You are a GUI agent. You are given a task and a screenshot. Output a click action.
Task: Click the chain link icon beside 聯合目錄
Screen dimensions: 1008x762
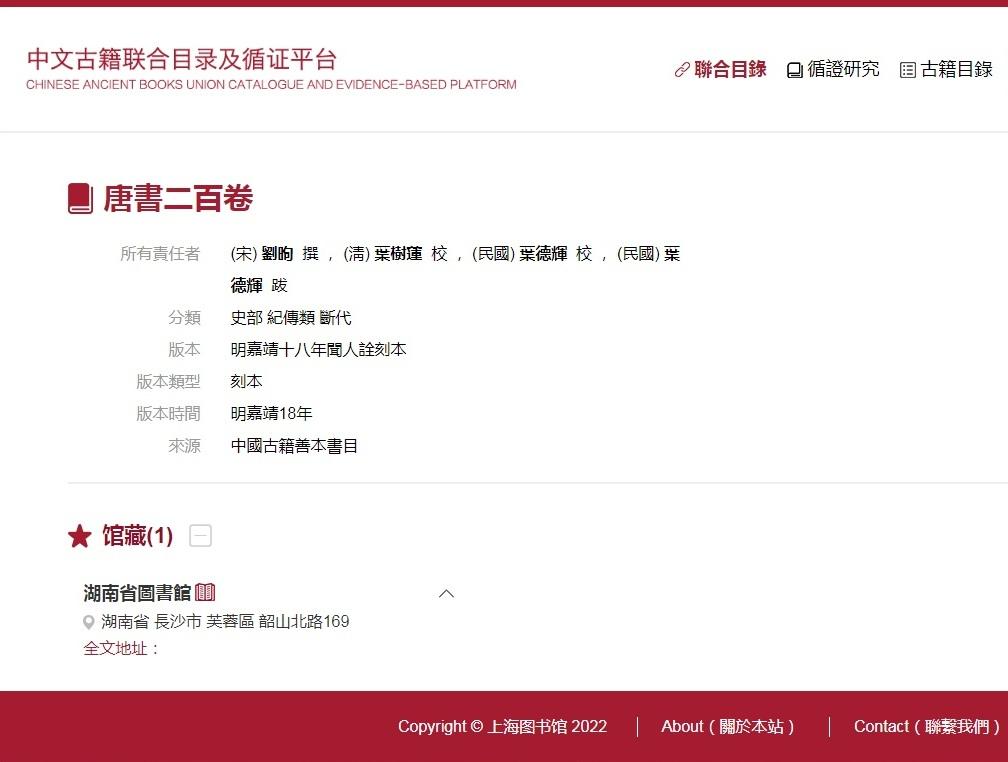[x=682, y=70]
